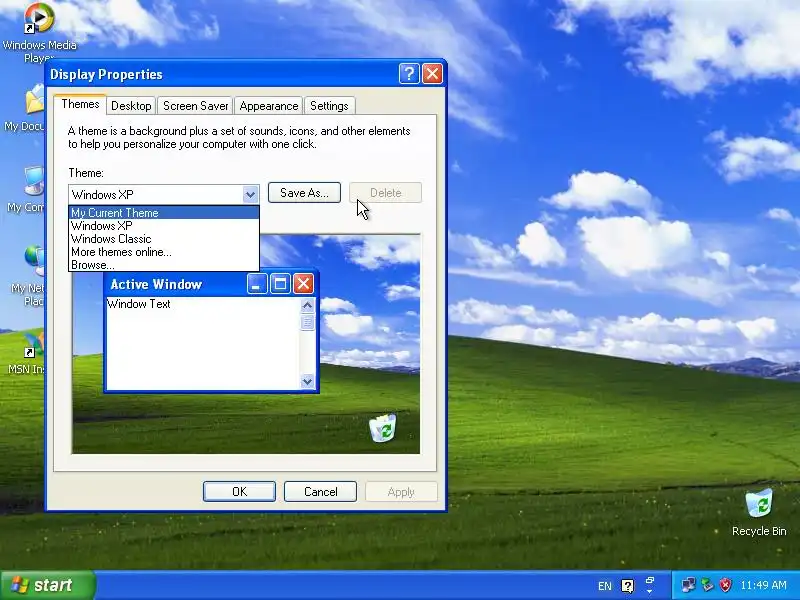Click the network connection tray icon
Viewport: 800px width, 600px height.
[688, 585]
